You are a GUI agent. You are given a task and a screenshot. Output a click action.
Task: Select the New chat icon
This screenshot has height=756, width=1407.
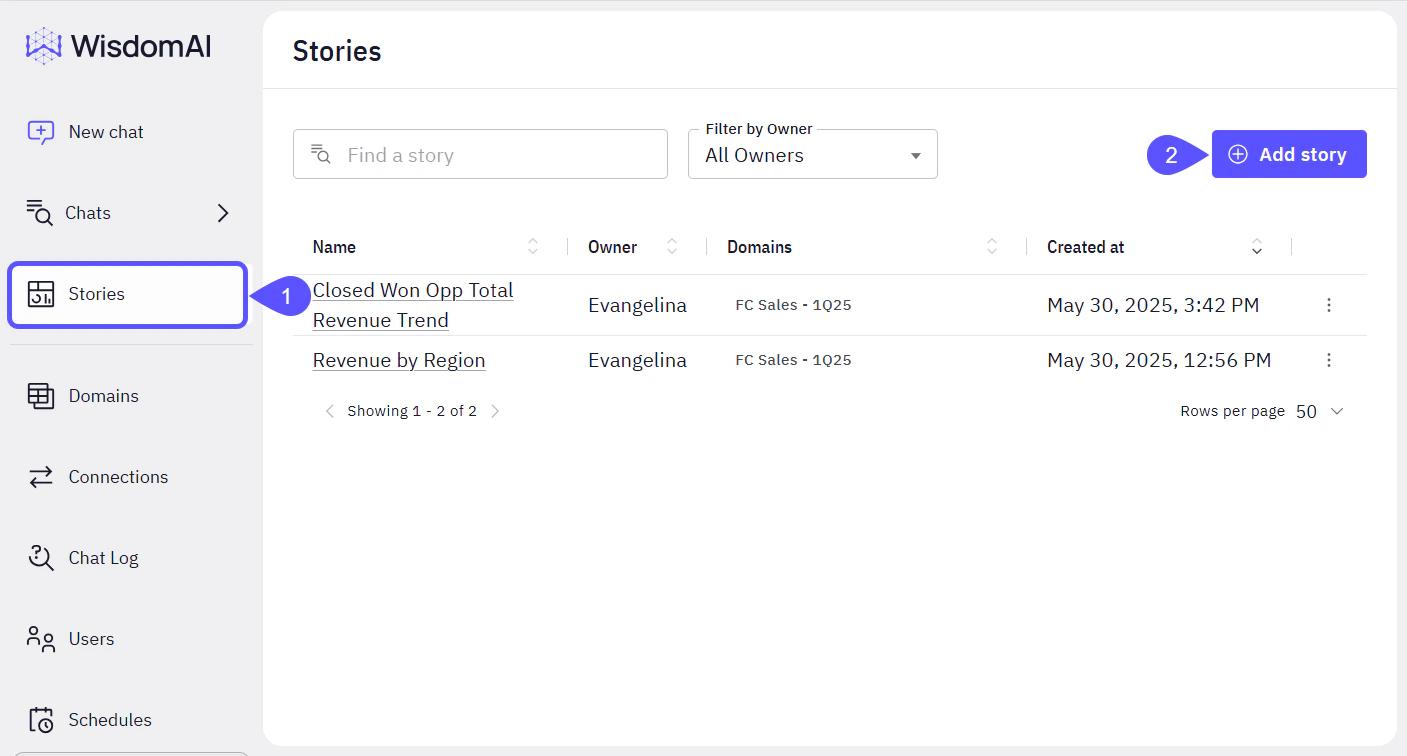click(x=39, y=131)
